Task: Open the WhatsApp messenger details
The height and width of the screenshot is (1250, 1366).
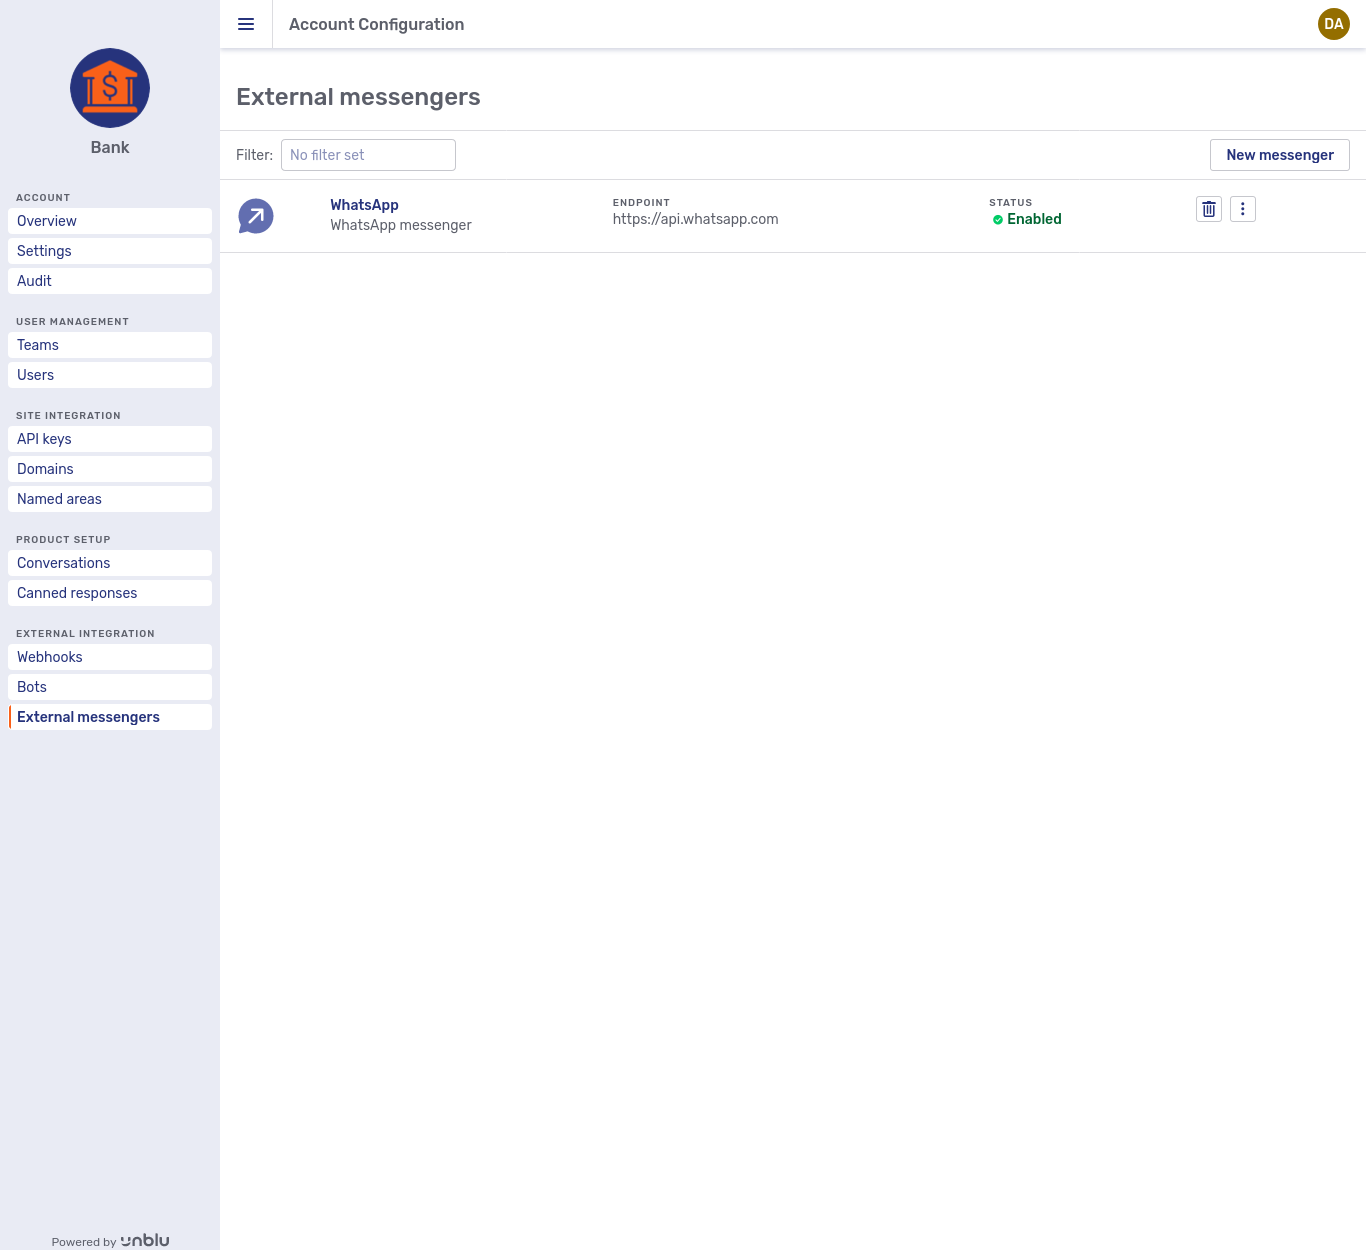Action: pos(364,205)
